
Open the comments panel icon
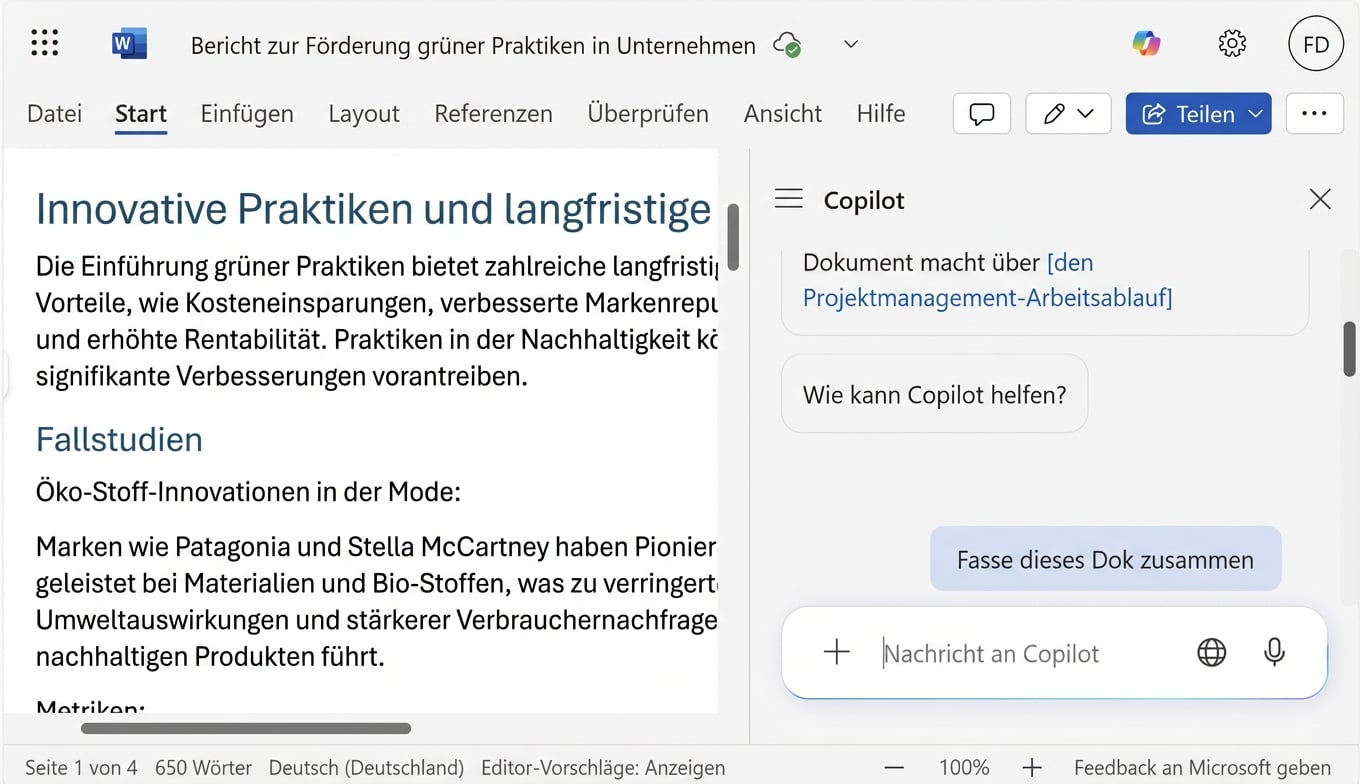pos(981,113)
